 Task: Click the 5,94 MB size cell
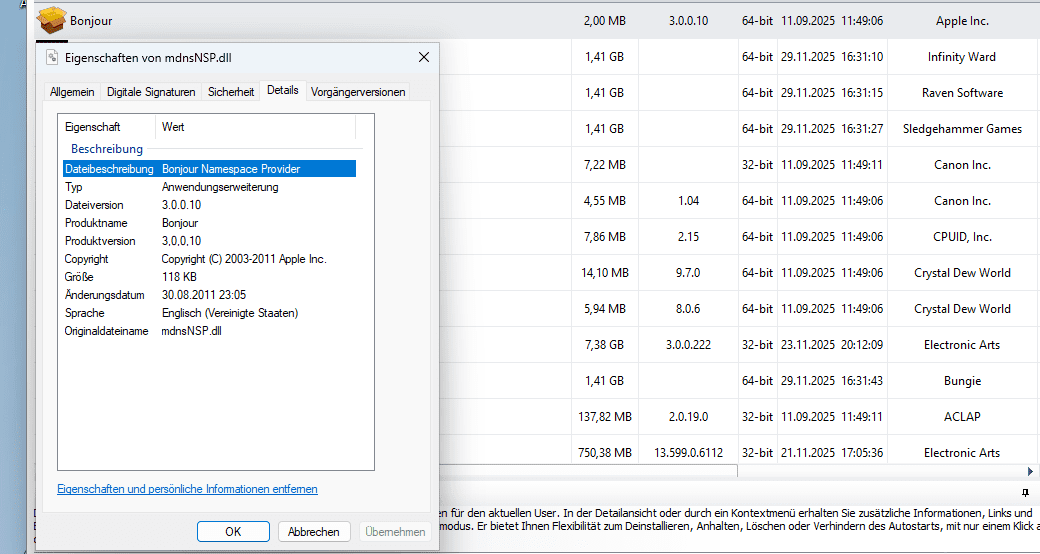click(604, 309)
